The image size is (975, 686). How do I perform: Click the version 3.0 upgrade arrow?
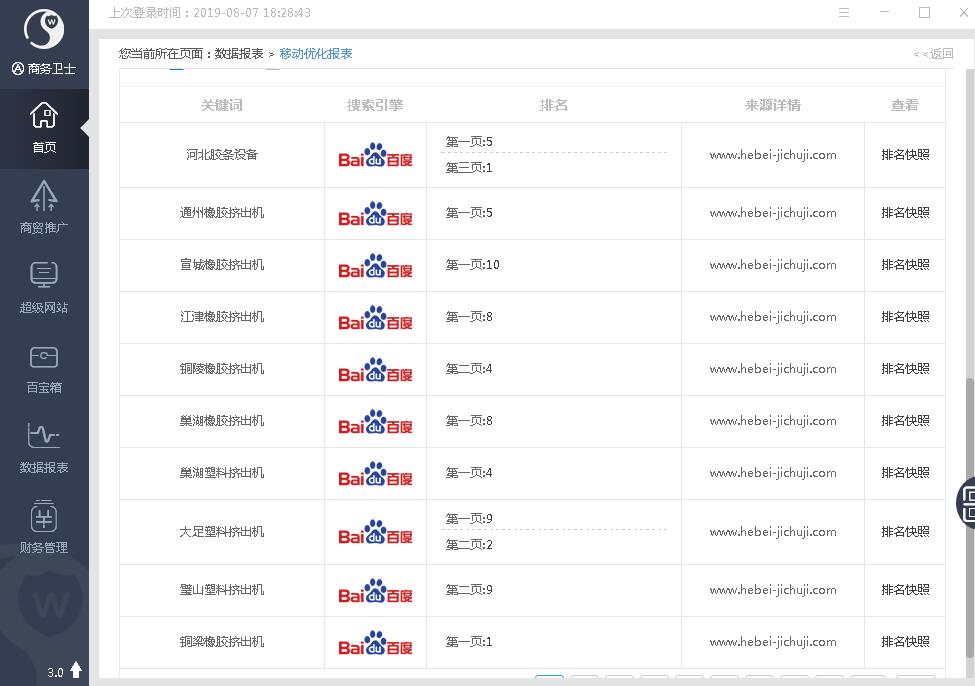[76, 670]
